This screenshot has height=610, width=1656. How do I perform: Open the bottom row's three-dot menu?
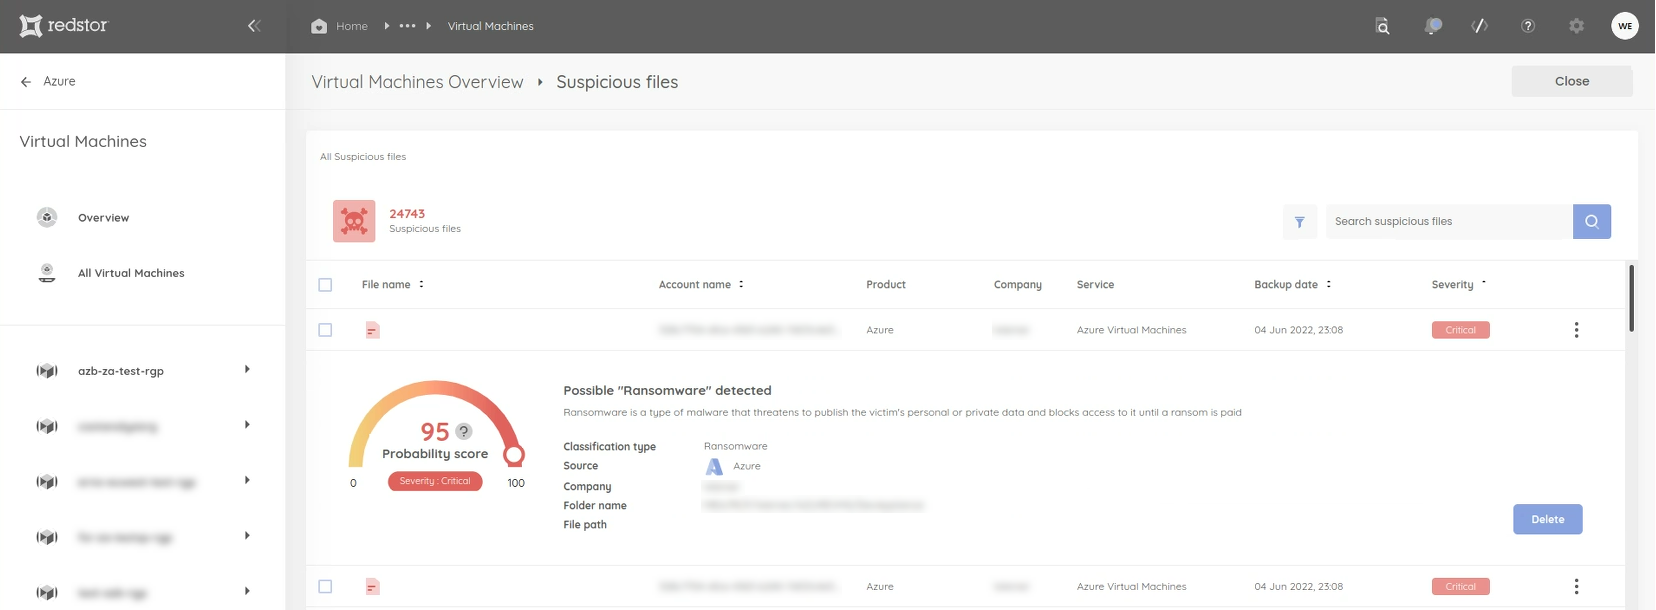click(1577, 587)
